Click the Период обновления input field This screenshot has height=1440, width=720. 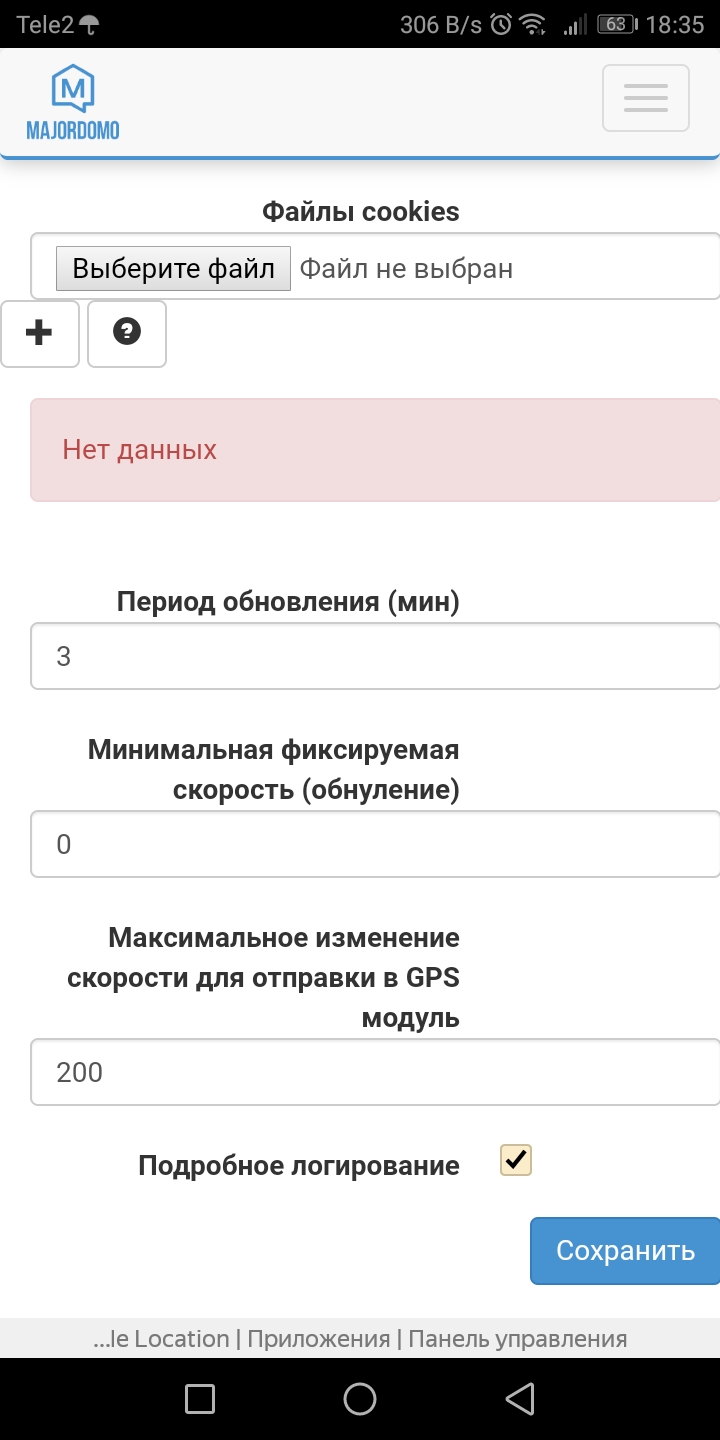(375, 655)
